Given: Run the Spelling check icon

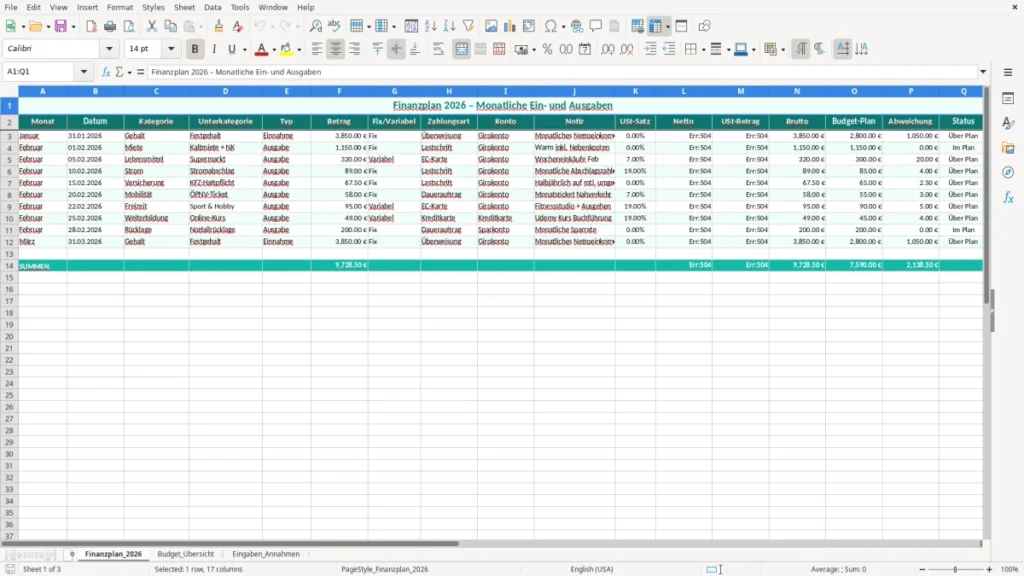Looking at the screenshot, I should coord(334,26).
